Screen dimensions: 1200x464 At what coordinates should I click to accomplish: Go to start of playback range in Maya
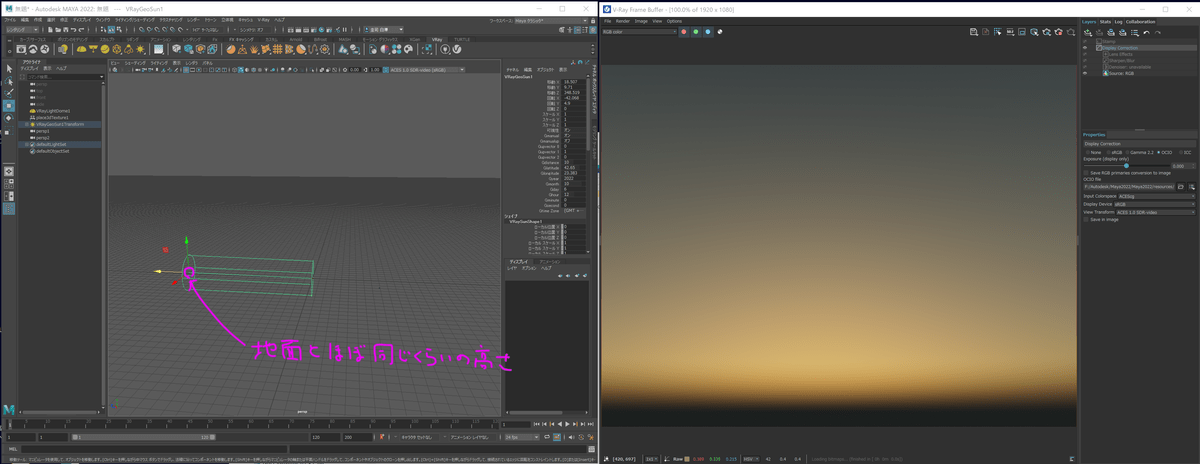pyautogui.click(x=537, y=424)
